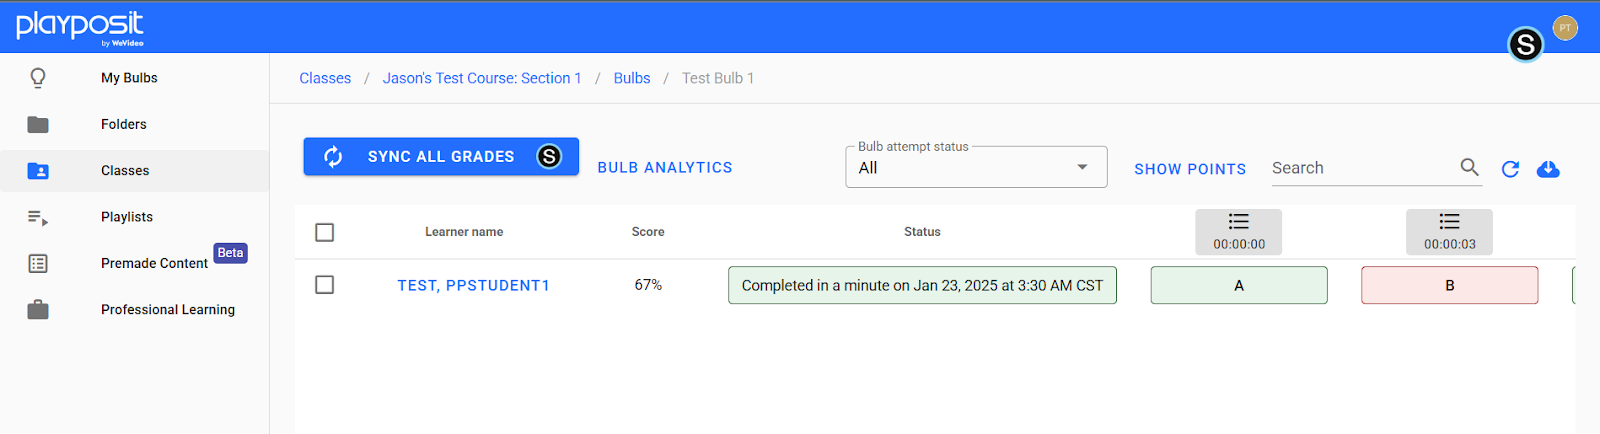1600x434 pixels.
Task: Click the Show Points button
Action: [1190, 169]
